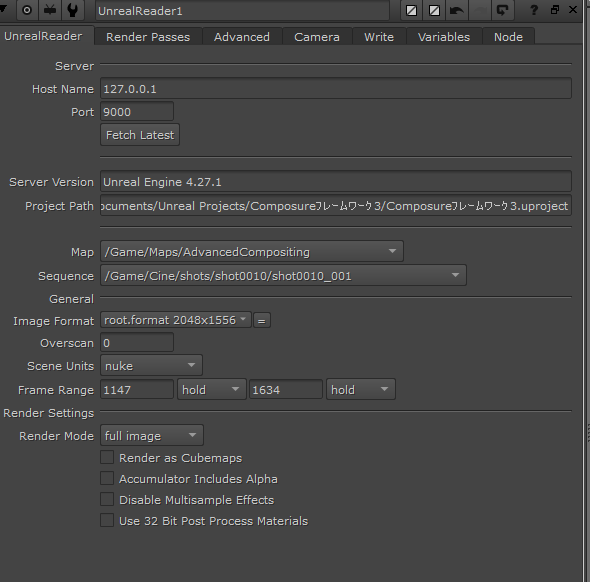
Task: Open the Advanced tab
Action: coord(242,37)
